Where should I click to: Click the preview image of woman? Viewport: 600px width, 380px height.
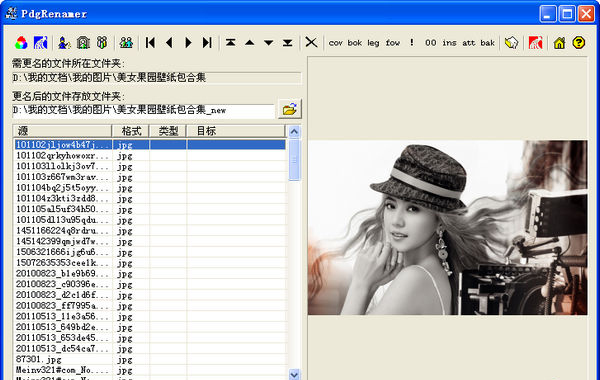[x=447, y=228]
